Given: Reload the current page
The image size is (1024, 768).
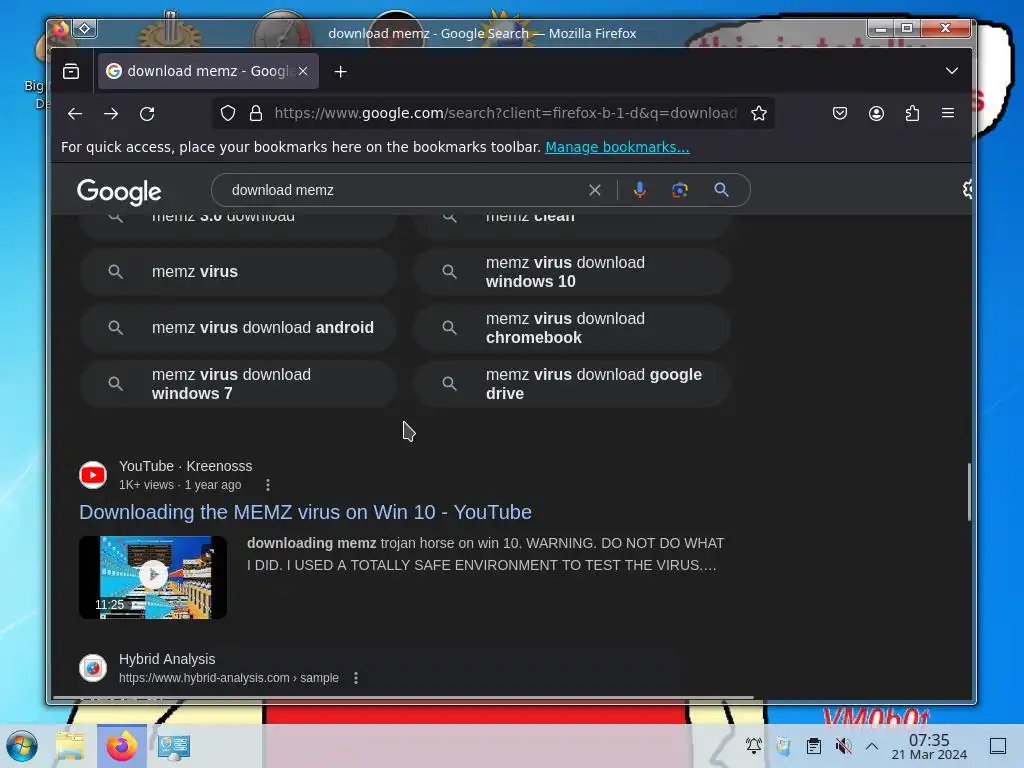Looking at the screenshot, I should pyautogui.click(x=148, y=114).
